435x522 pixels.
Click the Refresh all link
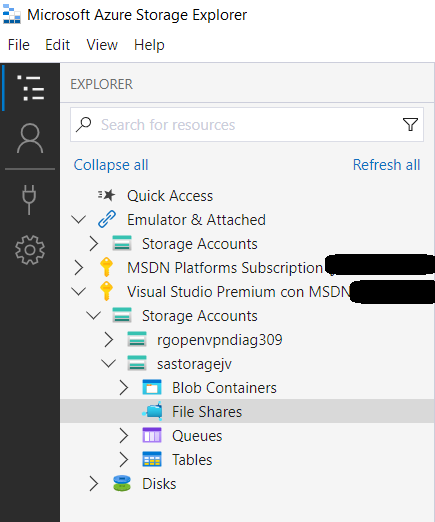tap(387, 165)
